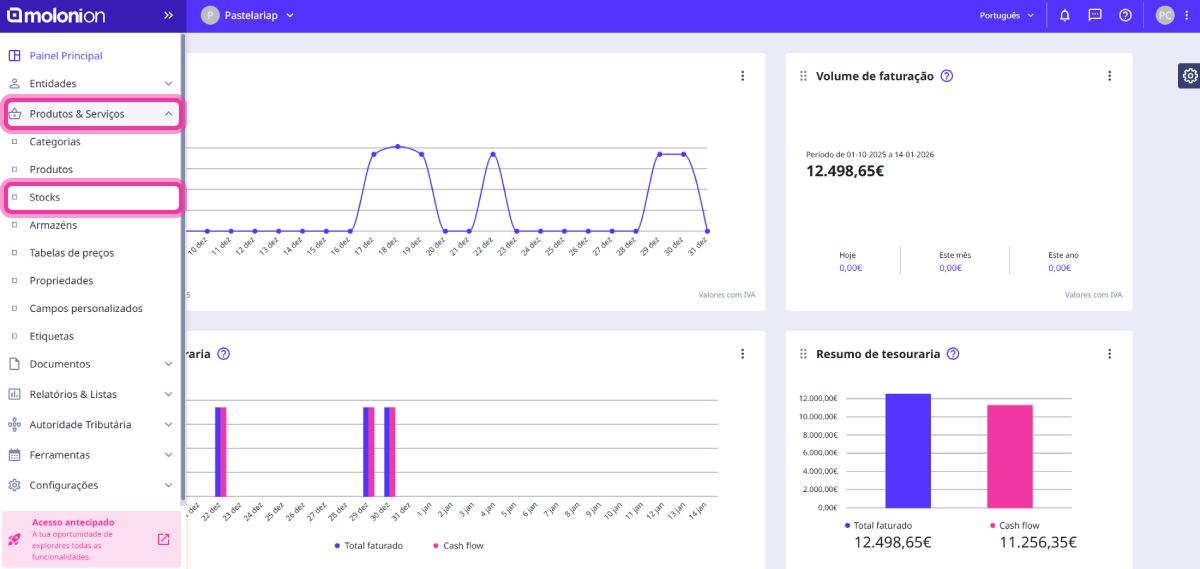Open the Português language dropdown
This screenshot has width=1200, height=569.
(x=1006, y=16)
